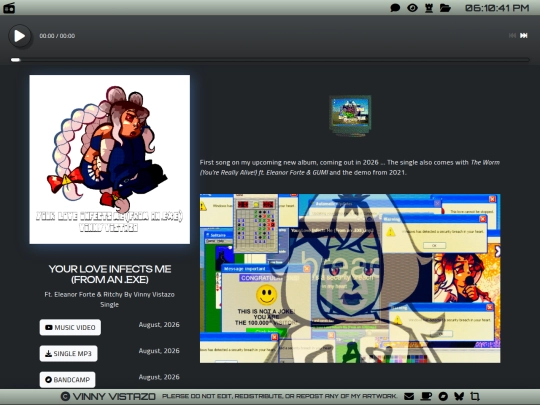Open the chess rook icon
Viewport: 540px width, 405px height.
(429, 8)
